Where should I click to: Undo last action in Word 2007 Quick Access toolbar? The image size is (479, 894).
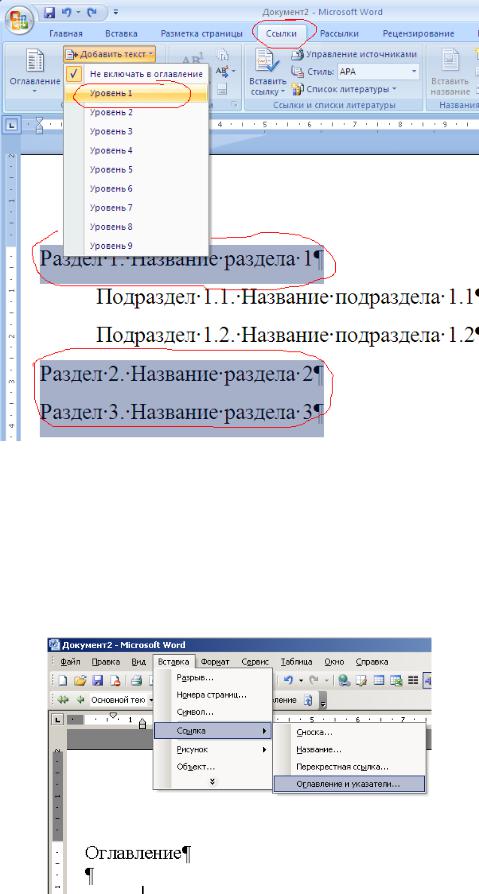[x=66, y=12]
